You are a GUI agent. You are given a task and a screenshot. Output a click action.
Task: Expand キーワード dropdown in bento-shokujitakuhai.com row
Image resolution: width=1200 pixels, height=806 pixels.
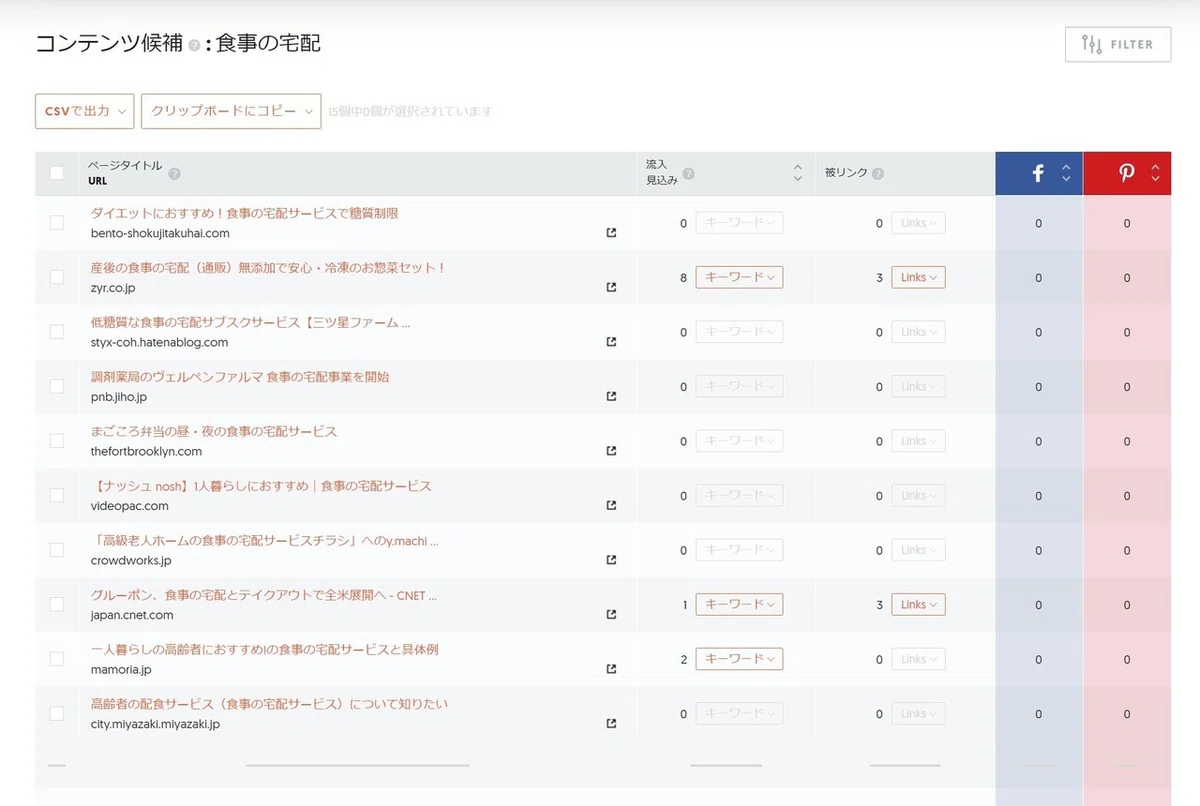coord(739,223)
